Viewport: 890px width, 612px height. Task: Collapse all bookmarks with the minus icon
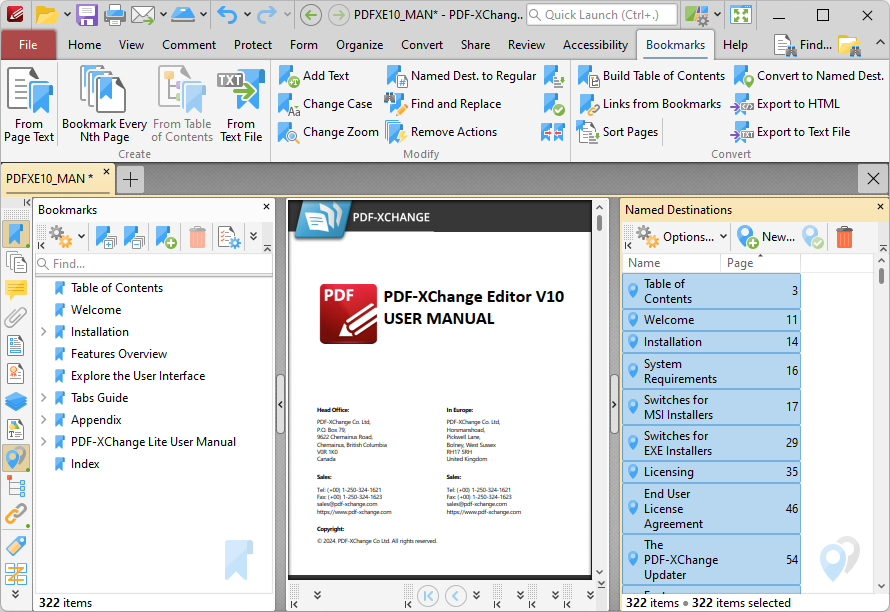coord(135,237)
